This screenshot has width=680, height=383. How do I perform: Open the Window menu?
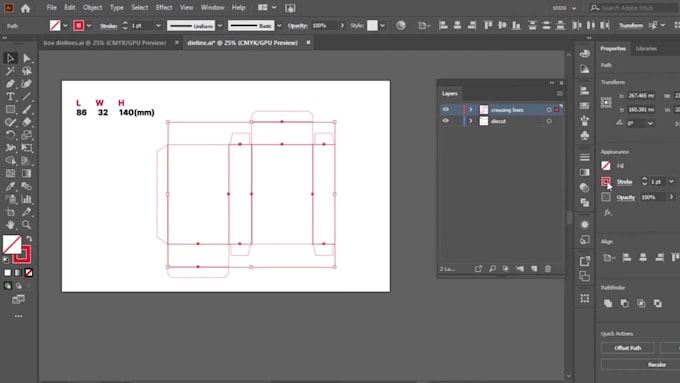[x=212, y=8]
